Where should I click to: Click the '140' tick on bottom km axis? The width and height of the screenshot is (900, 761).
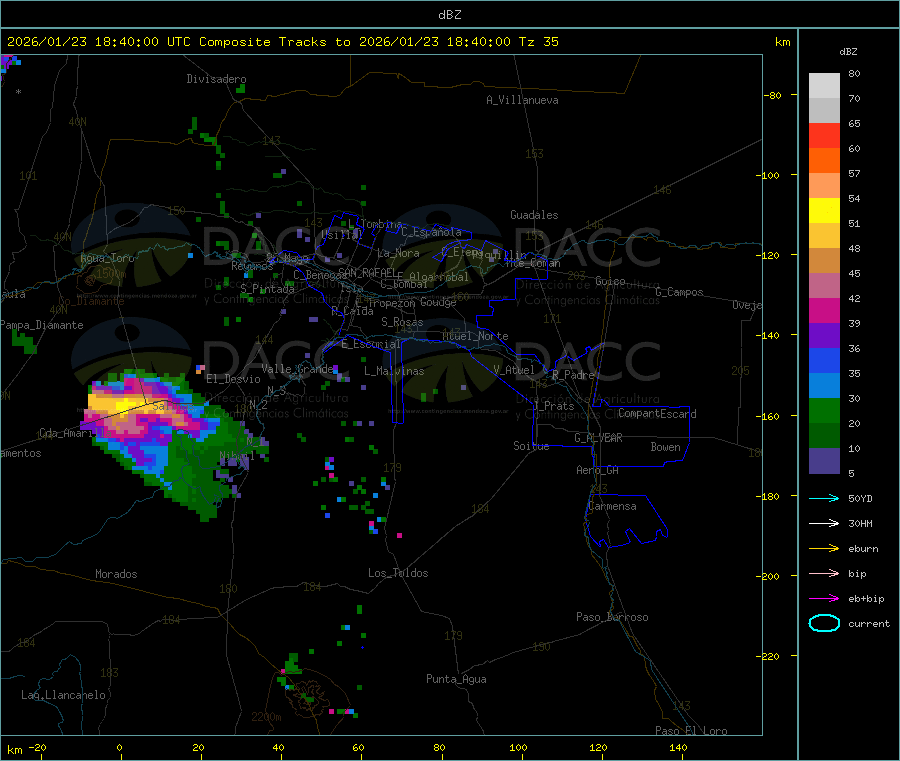click(678, 747)
